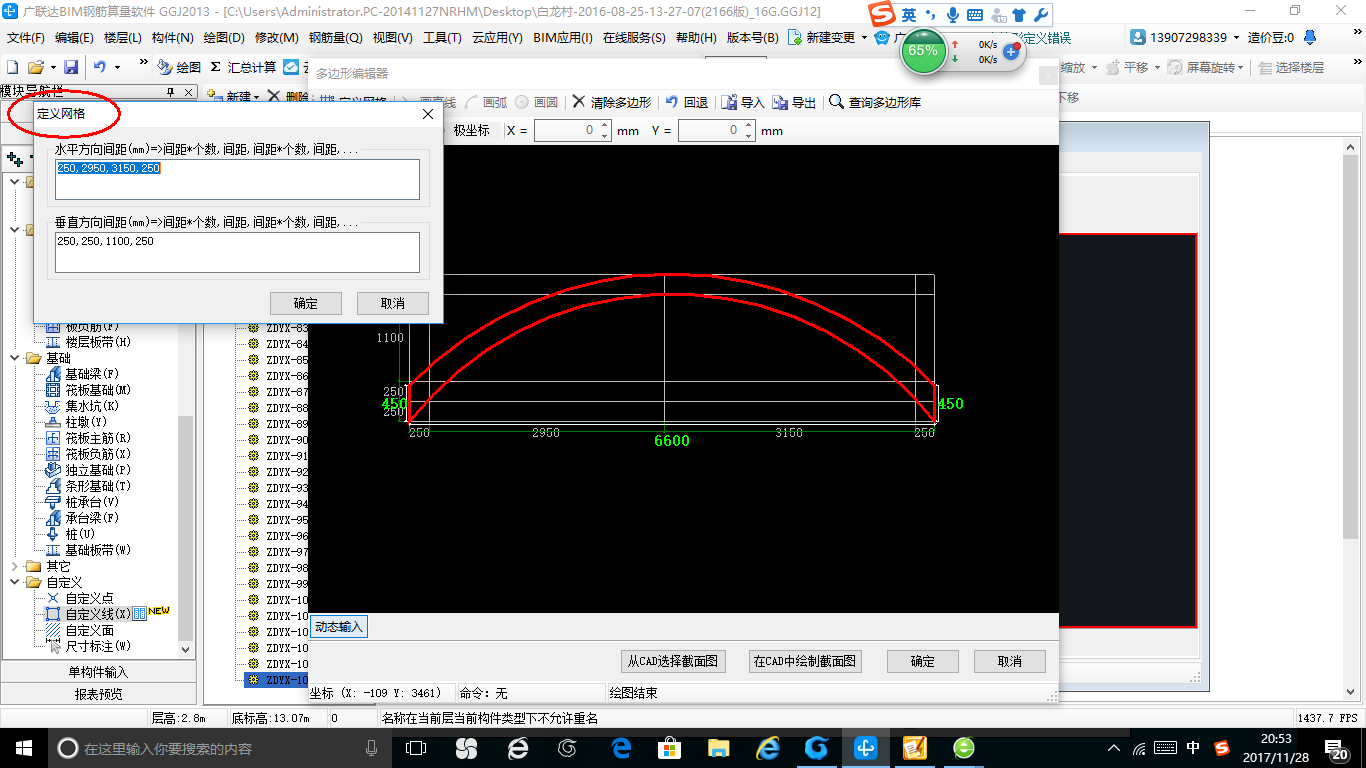
Task: Open the 楼层(L) menu
Action: coord(123,38)
